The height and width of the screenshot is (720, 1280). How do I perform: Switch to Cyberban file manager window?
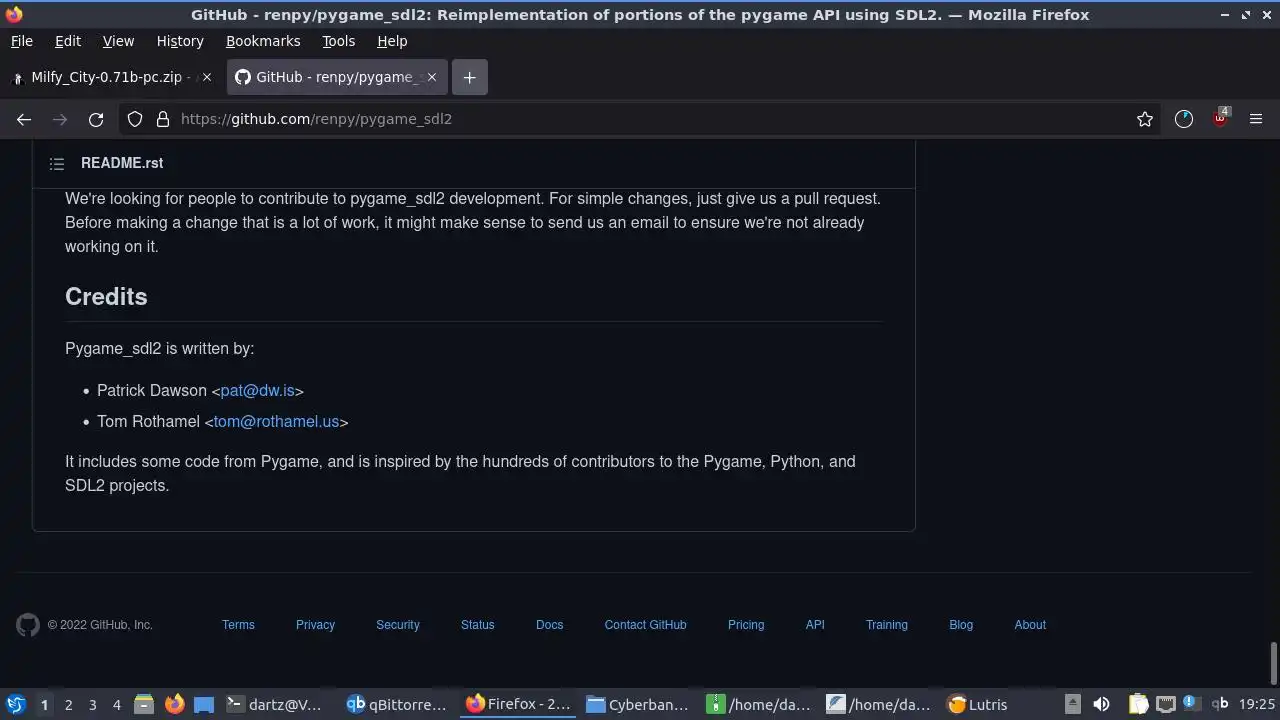click(x=638, y=704)
